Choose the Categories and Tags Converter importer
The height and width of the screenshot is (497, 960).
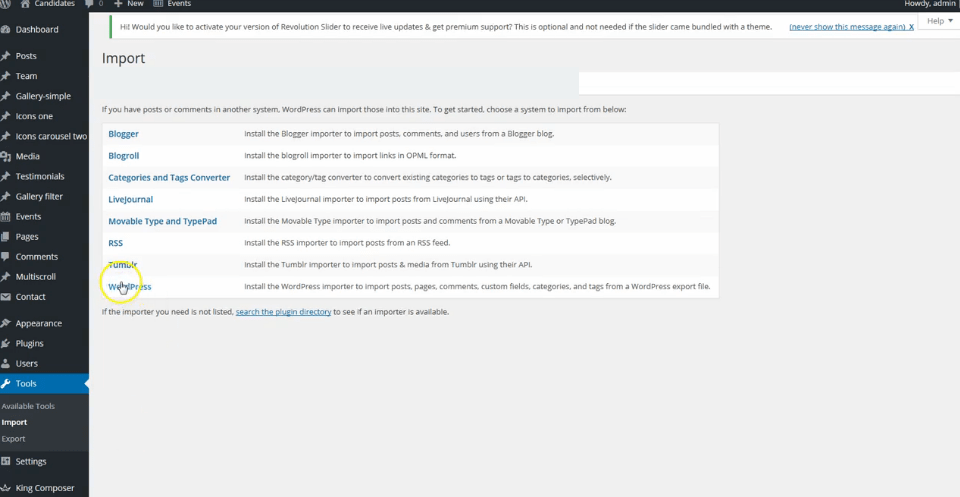pos(169,178)
